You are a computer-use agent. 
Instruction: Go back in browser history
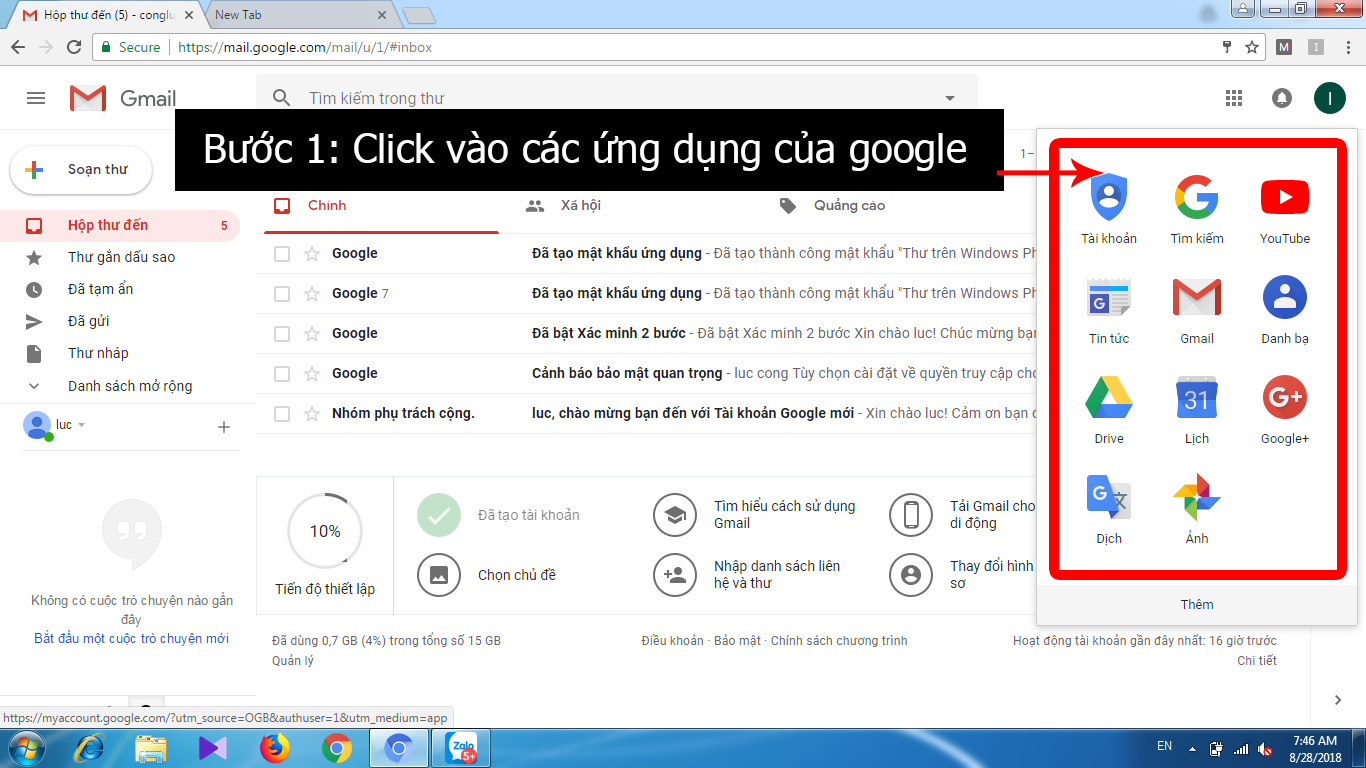point(18,47)
